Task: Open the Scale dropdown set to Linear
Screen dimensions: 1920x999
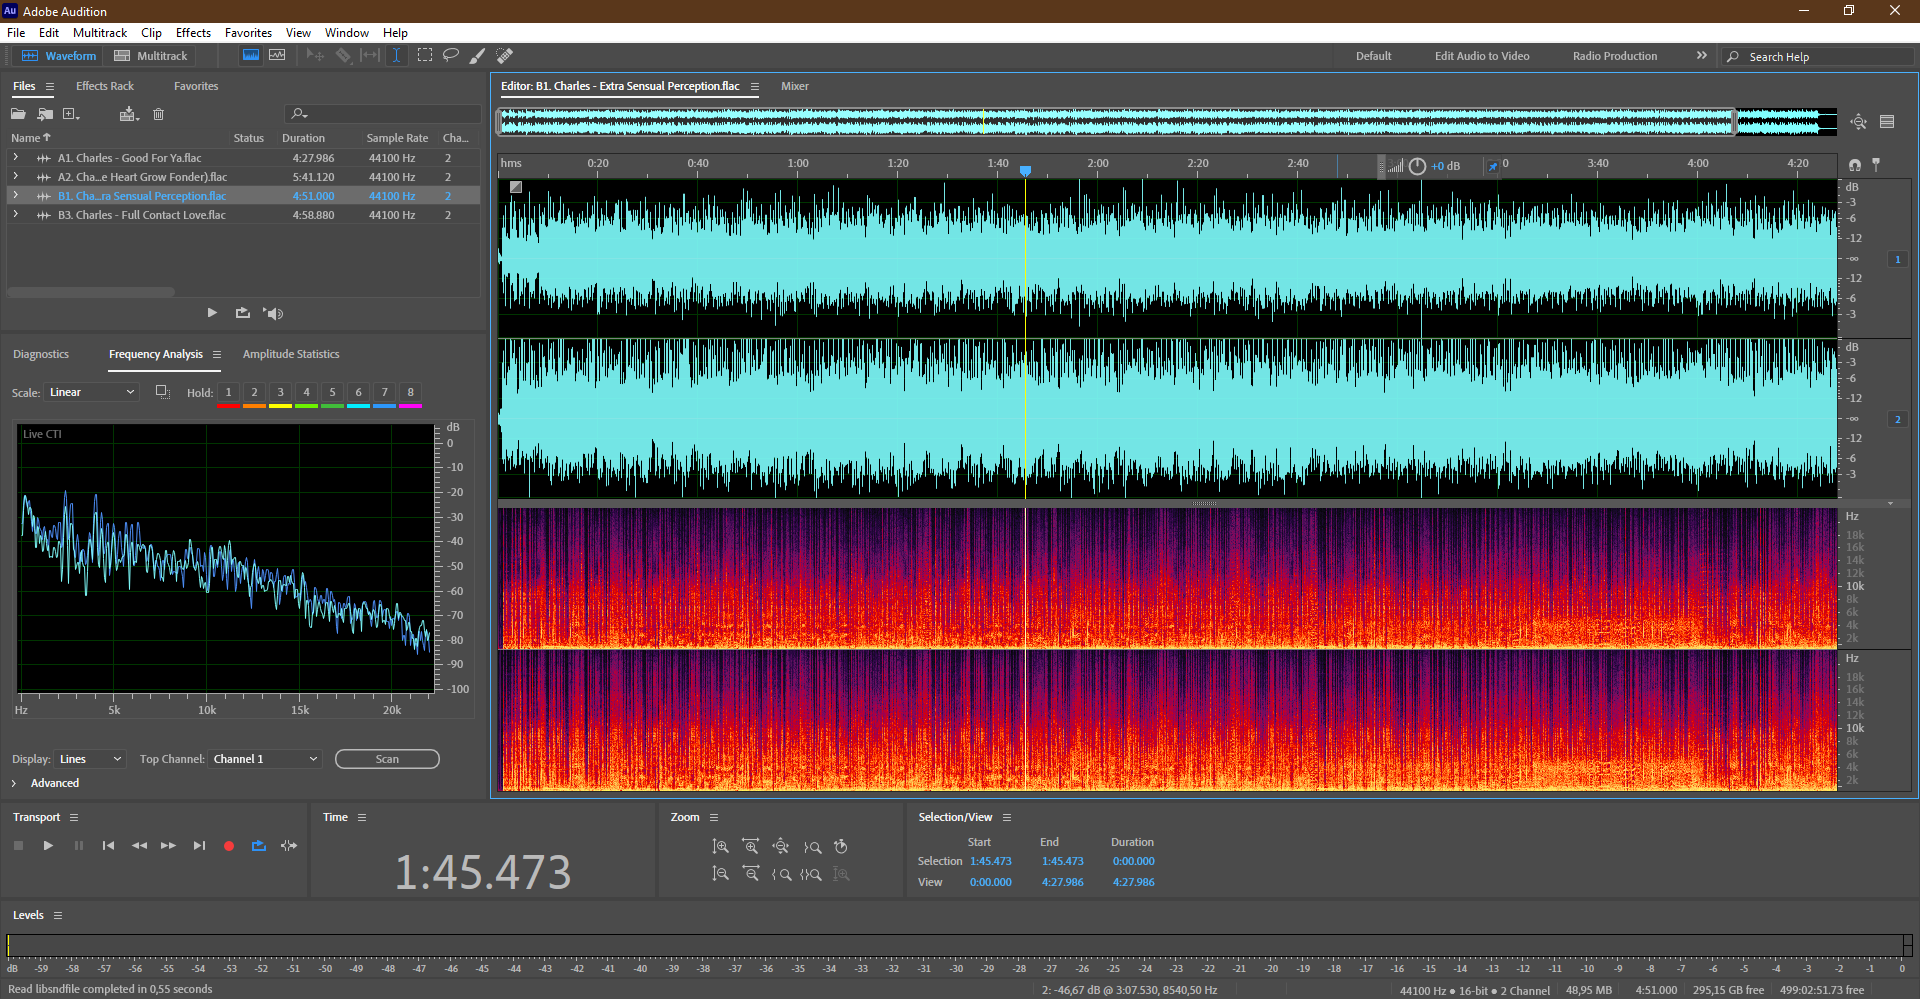Action: (91, 392)
